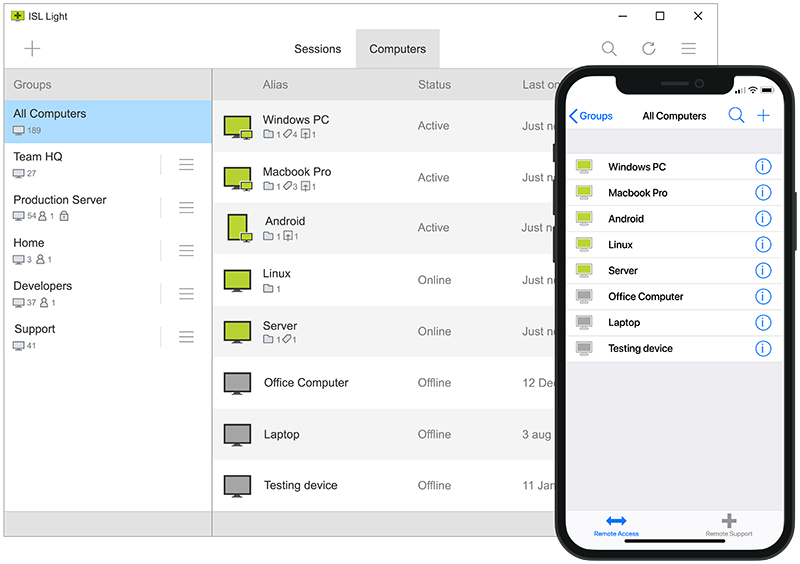Click the Status column header
The width and height of the screenshot is (800, 564).
[434, 85]
